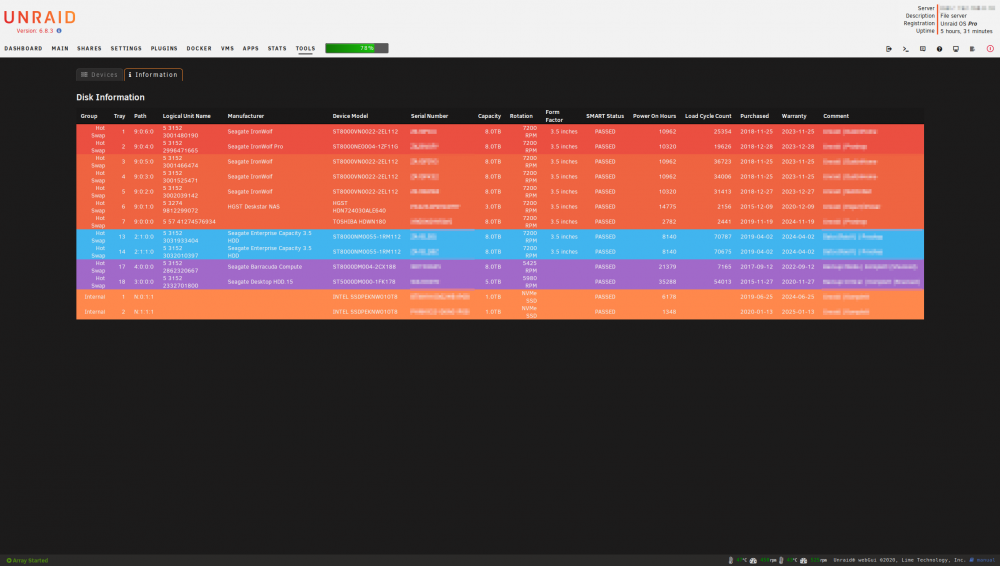Screen dimensions: 1000x566
Task: Sort by the Purchased column header
Action: click(x=754, y=116)
